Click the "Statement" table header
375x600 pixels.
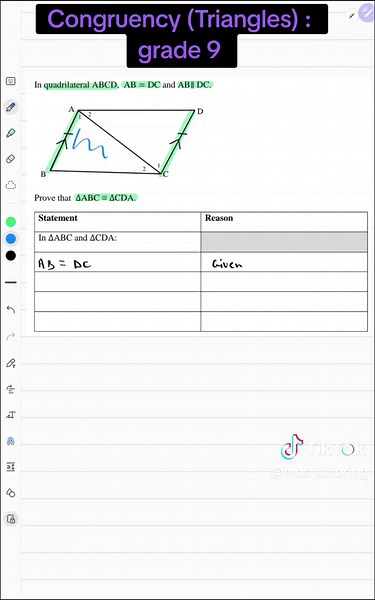point(58,218)
